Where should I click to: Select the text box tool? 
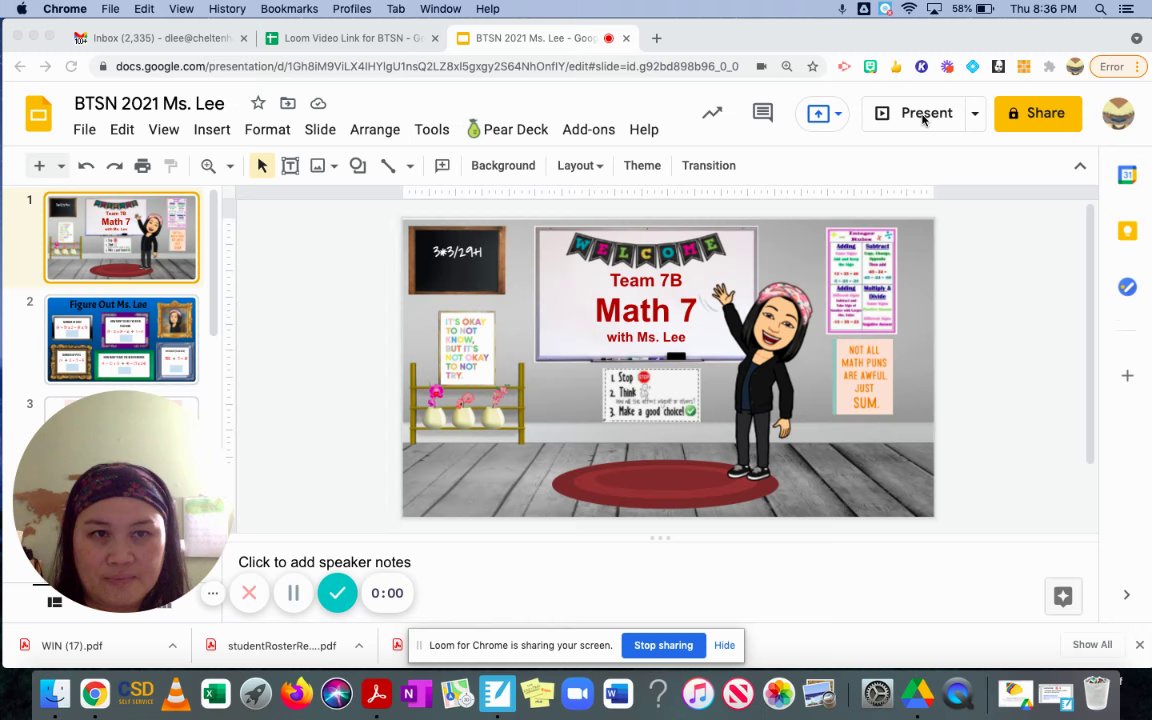point(290,166)
